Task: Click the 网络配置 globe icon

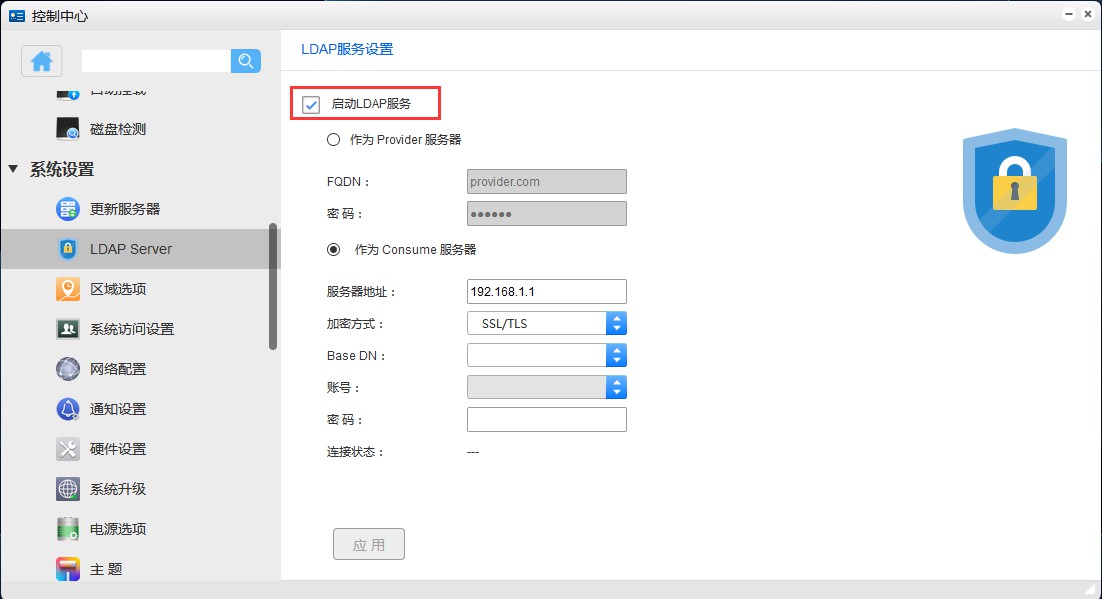Action: tap(68, 369)
